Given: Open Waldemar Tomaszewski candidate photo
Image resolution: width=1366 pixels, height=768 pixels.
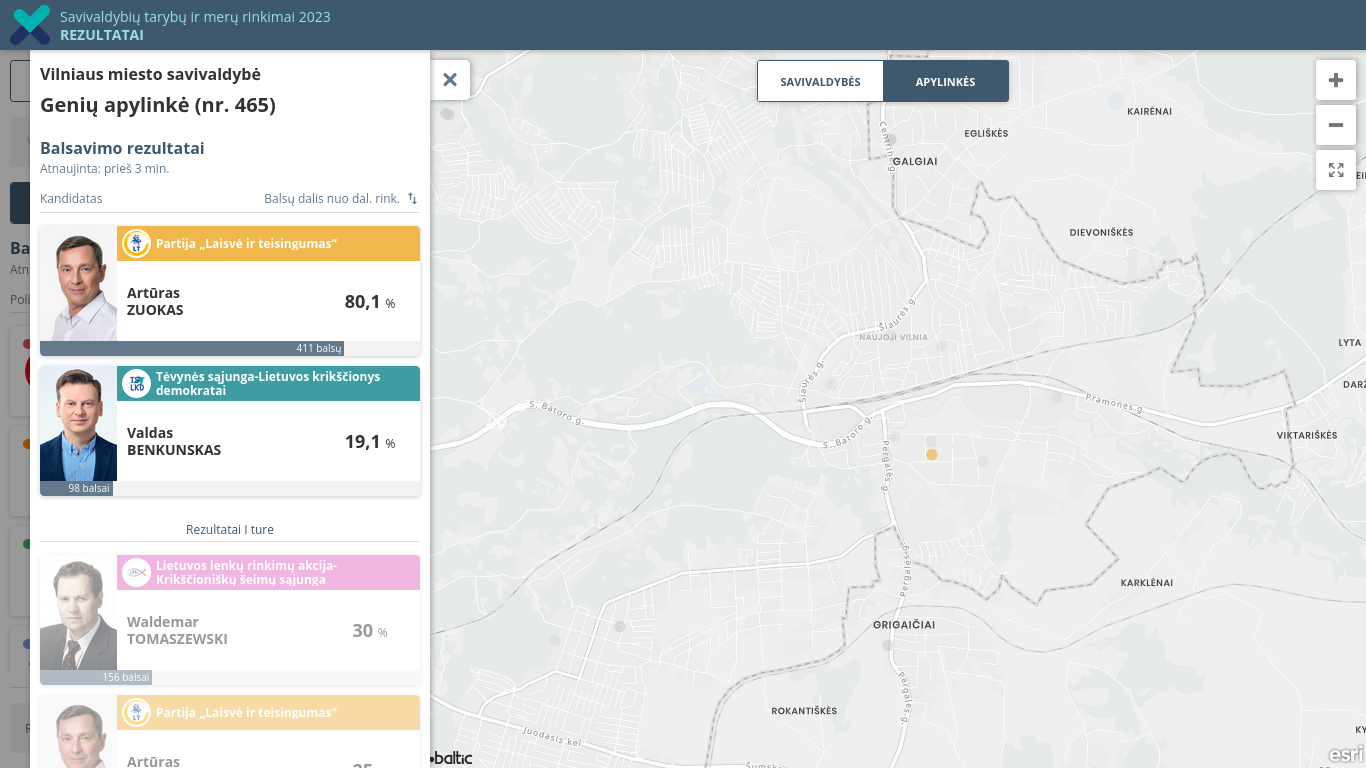Looking at the screenshot, I should click(x=79, y=615).
